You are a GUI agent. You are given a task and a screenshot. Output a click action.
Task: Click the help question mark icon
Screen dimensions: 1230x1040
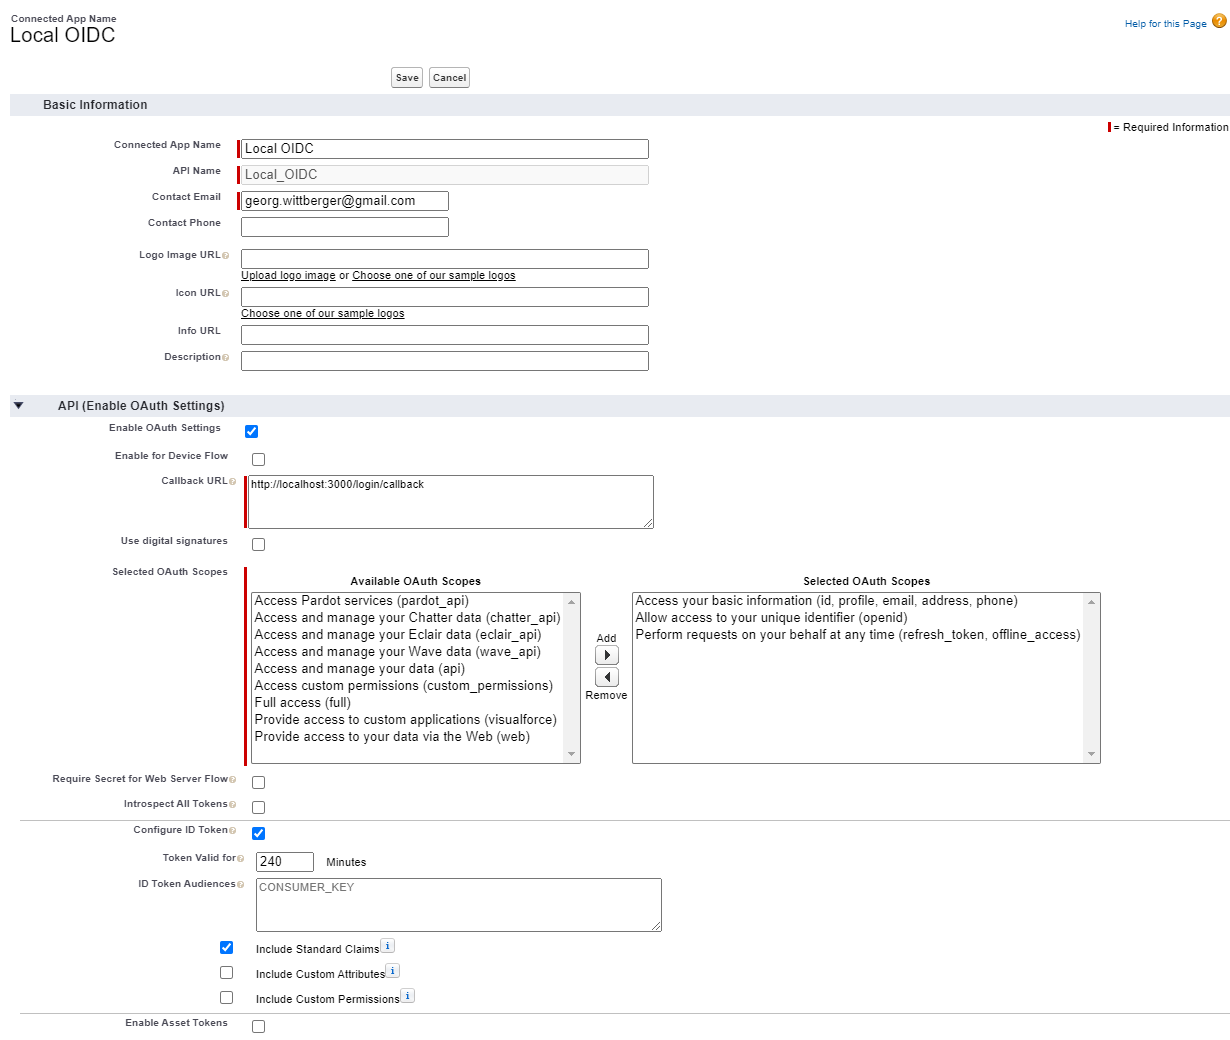pyautogui.click(x=1219, y=21)
